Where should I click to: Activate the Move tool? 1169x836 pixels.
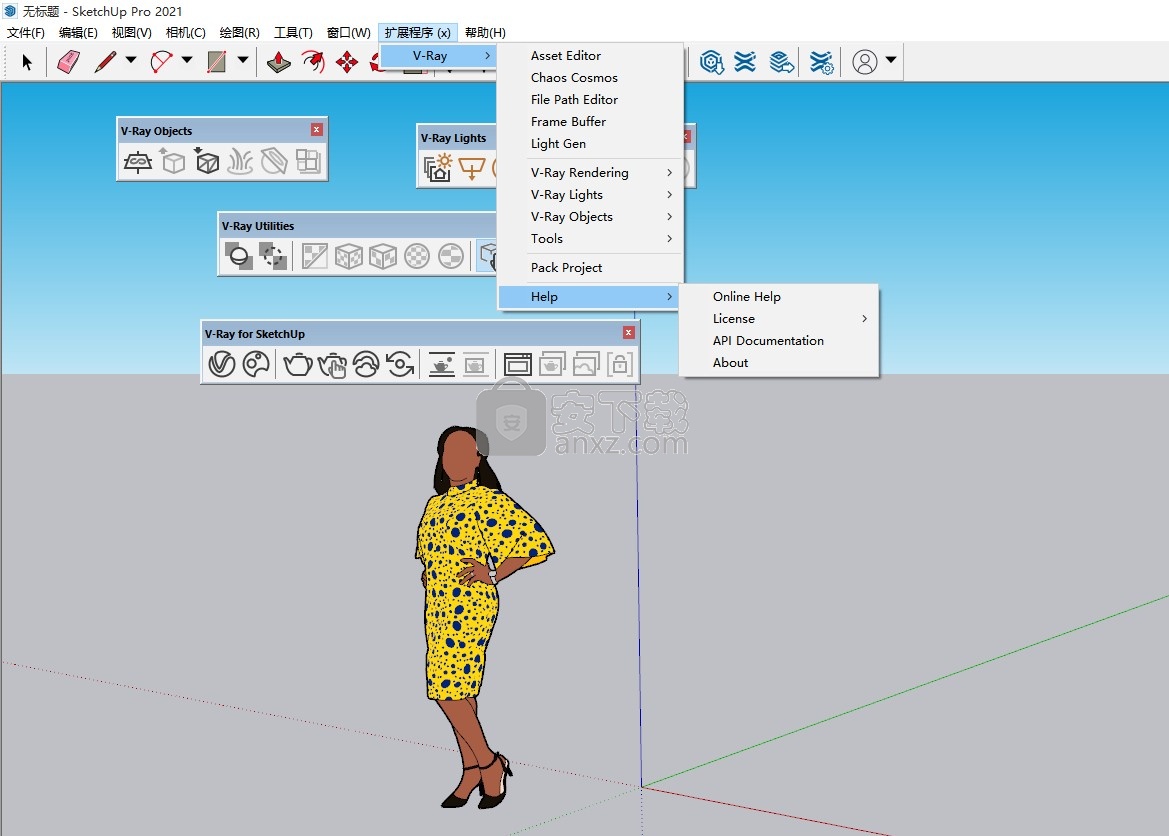coord(347,62)
